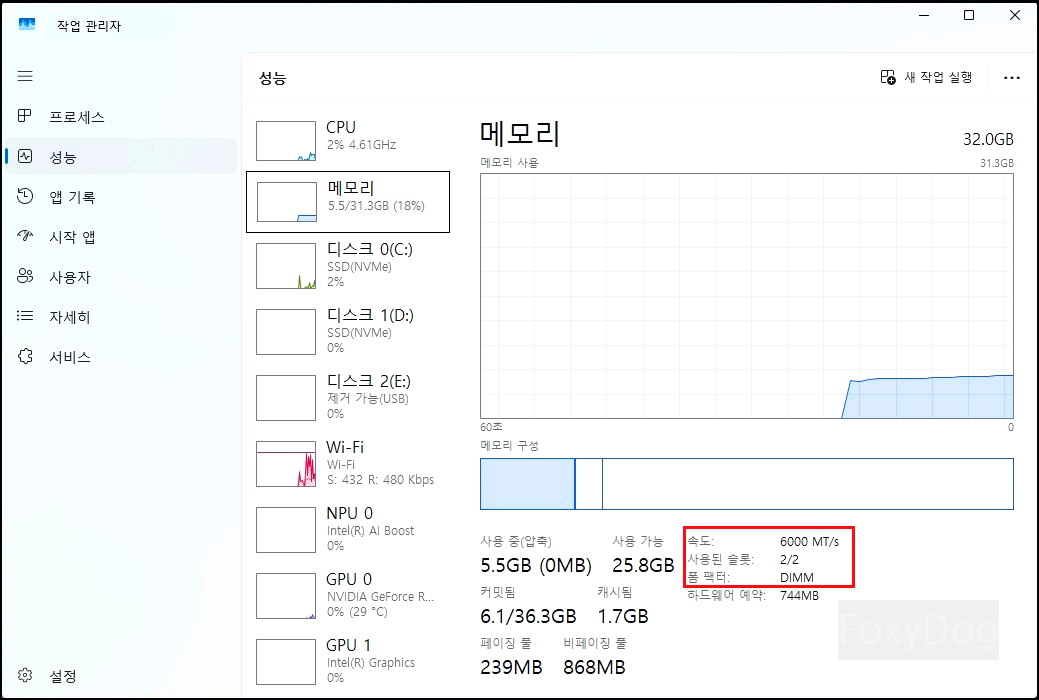Click the 디스크 2(E:) label
Screen dimensions: 1039x700
coord(369,382)
